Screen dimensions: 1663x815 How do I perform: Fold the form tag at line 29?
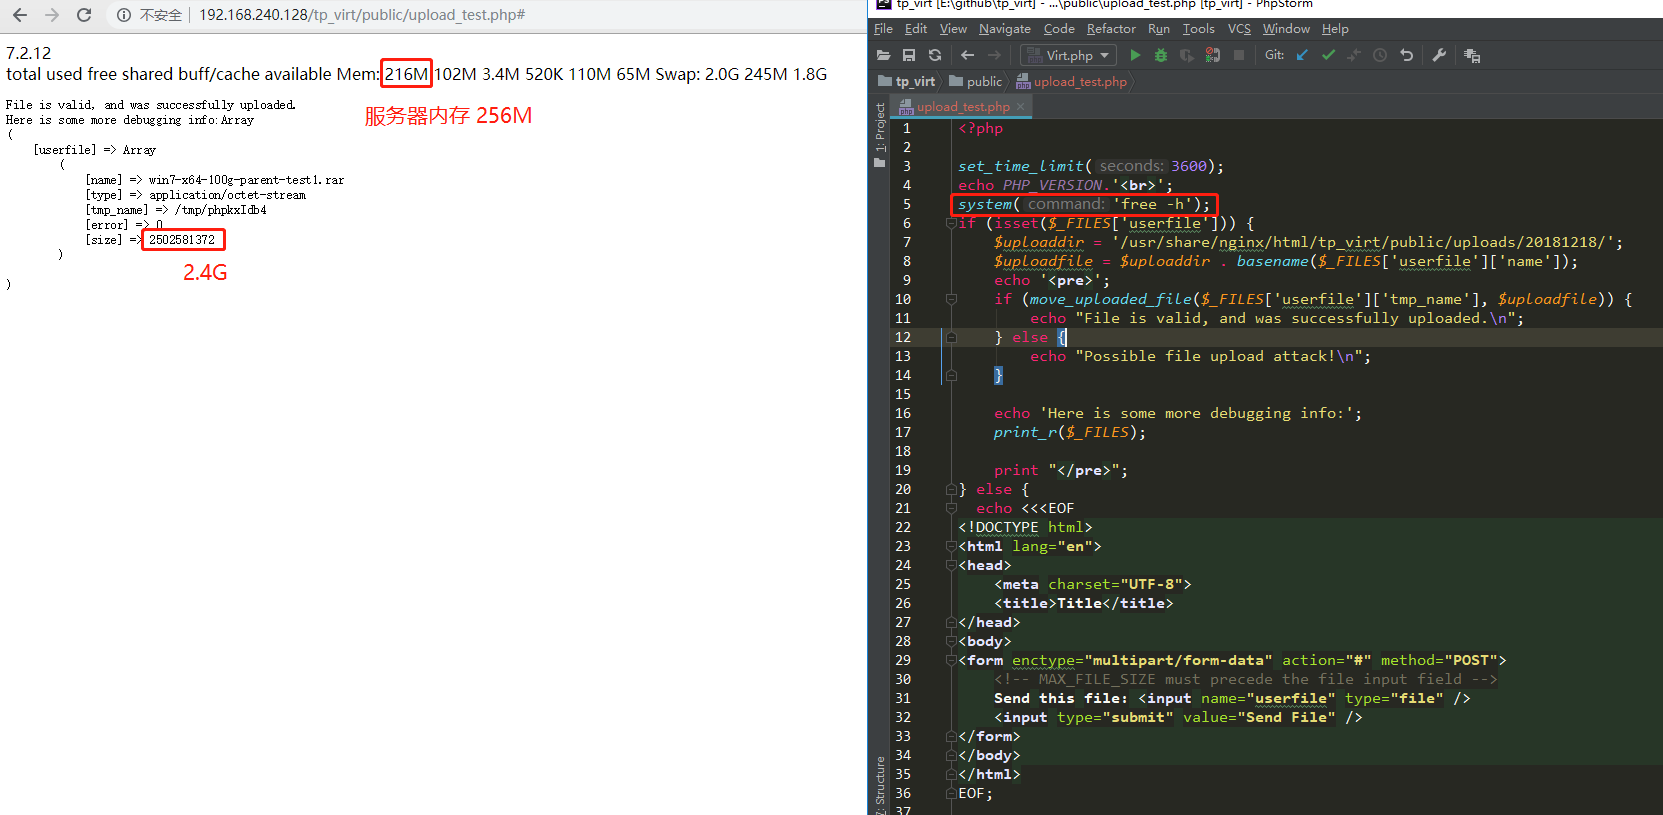tap(951, 660)
